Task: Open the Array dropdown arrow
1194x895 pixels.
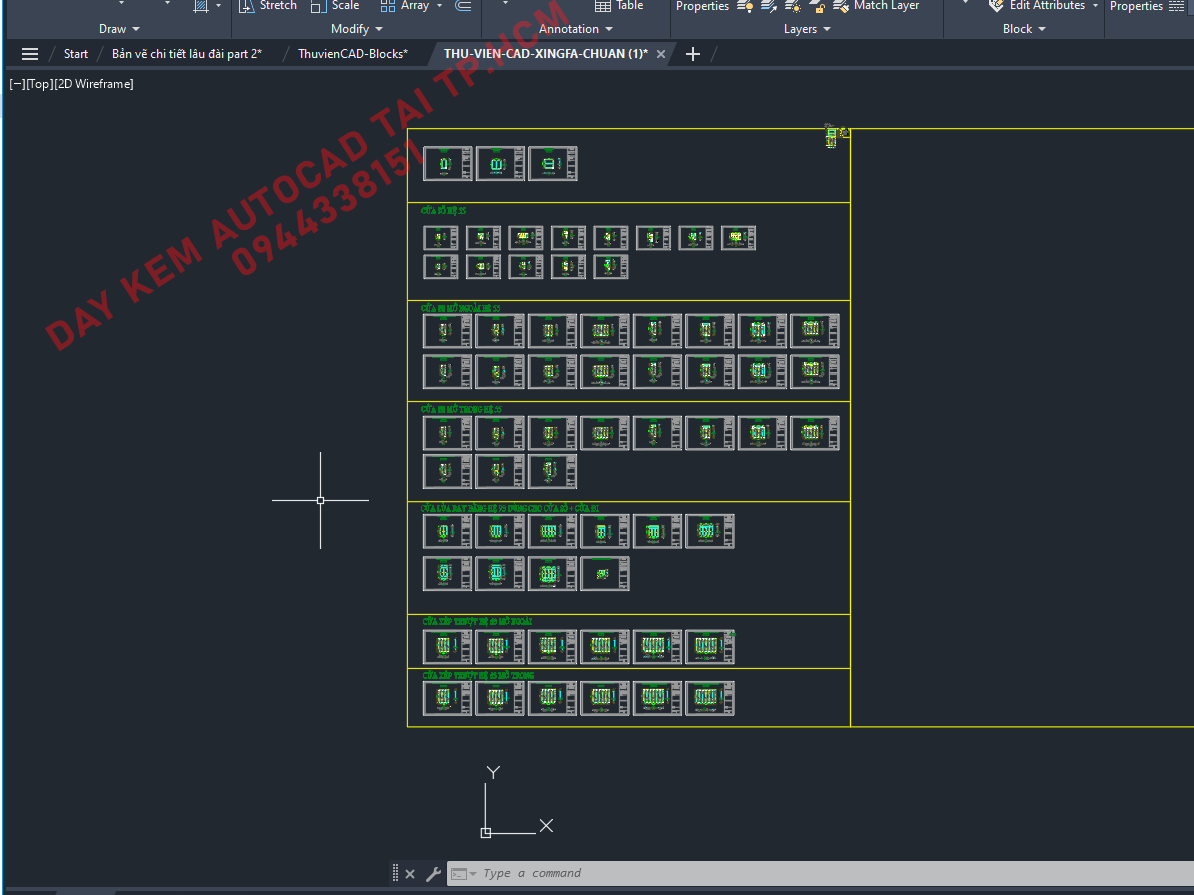Action: (x=439, y=5)
